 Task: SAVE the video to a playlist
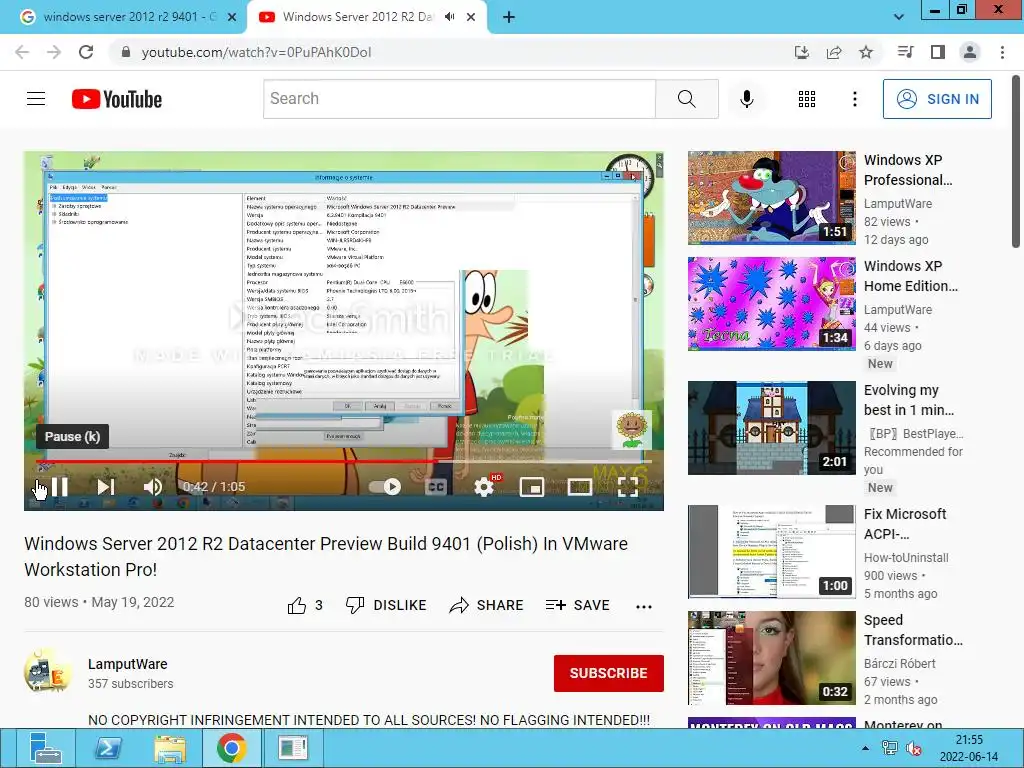pos(577,605)
